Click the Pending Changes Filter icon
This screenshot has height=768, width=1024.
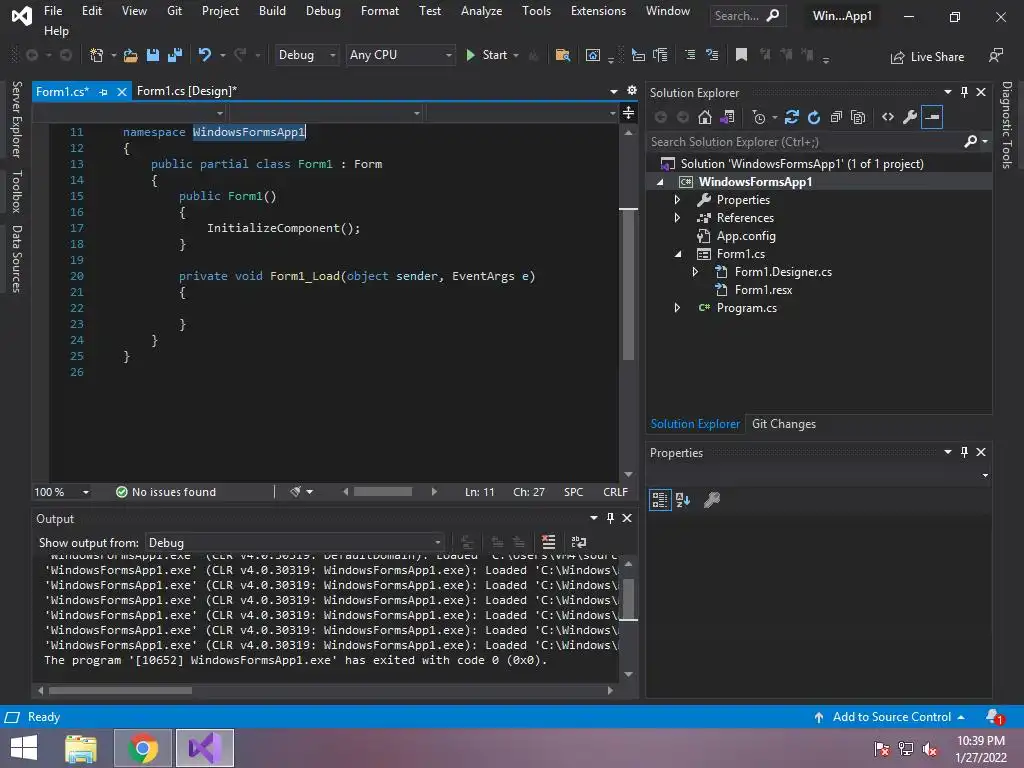759,118
